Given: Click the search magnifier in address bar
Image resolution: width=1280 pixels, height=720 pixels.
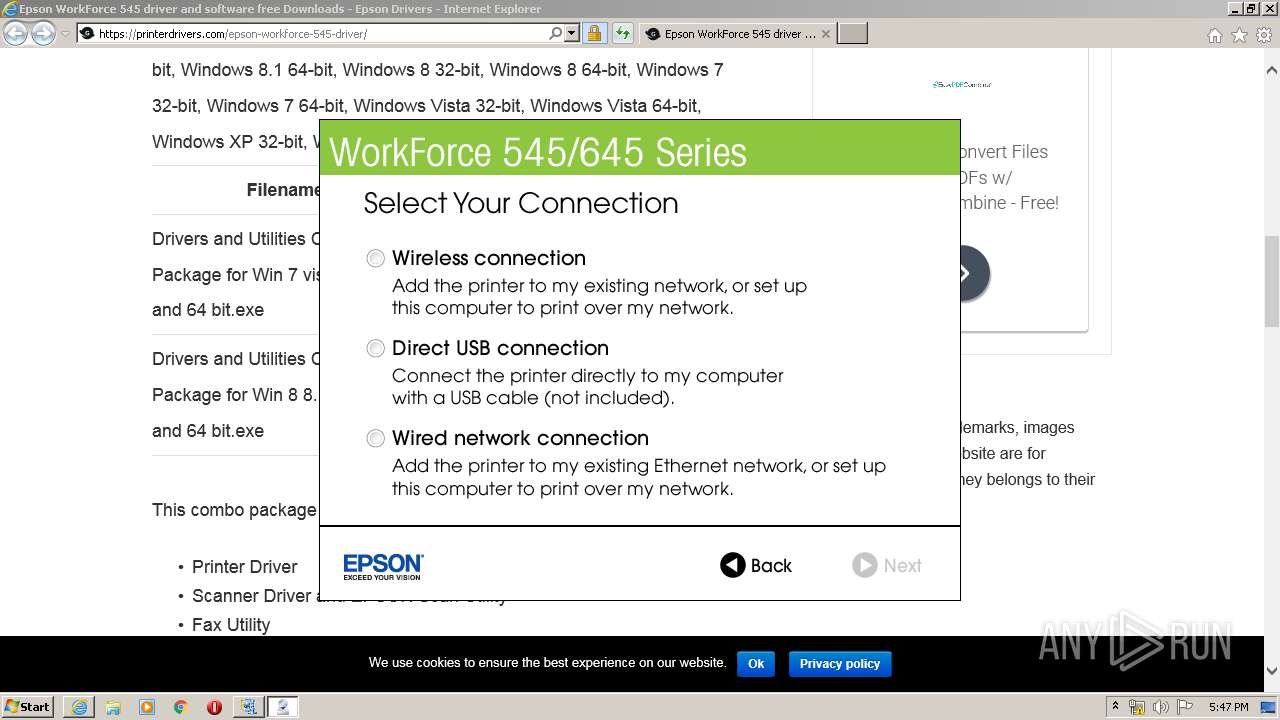Looking at the screenshot, I should click(556, 34).
